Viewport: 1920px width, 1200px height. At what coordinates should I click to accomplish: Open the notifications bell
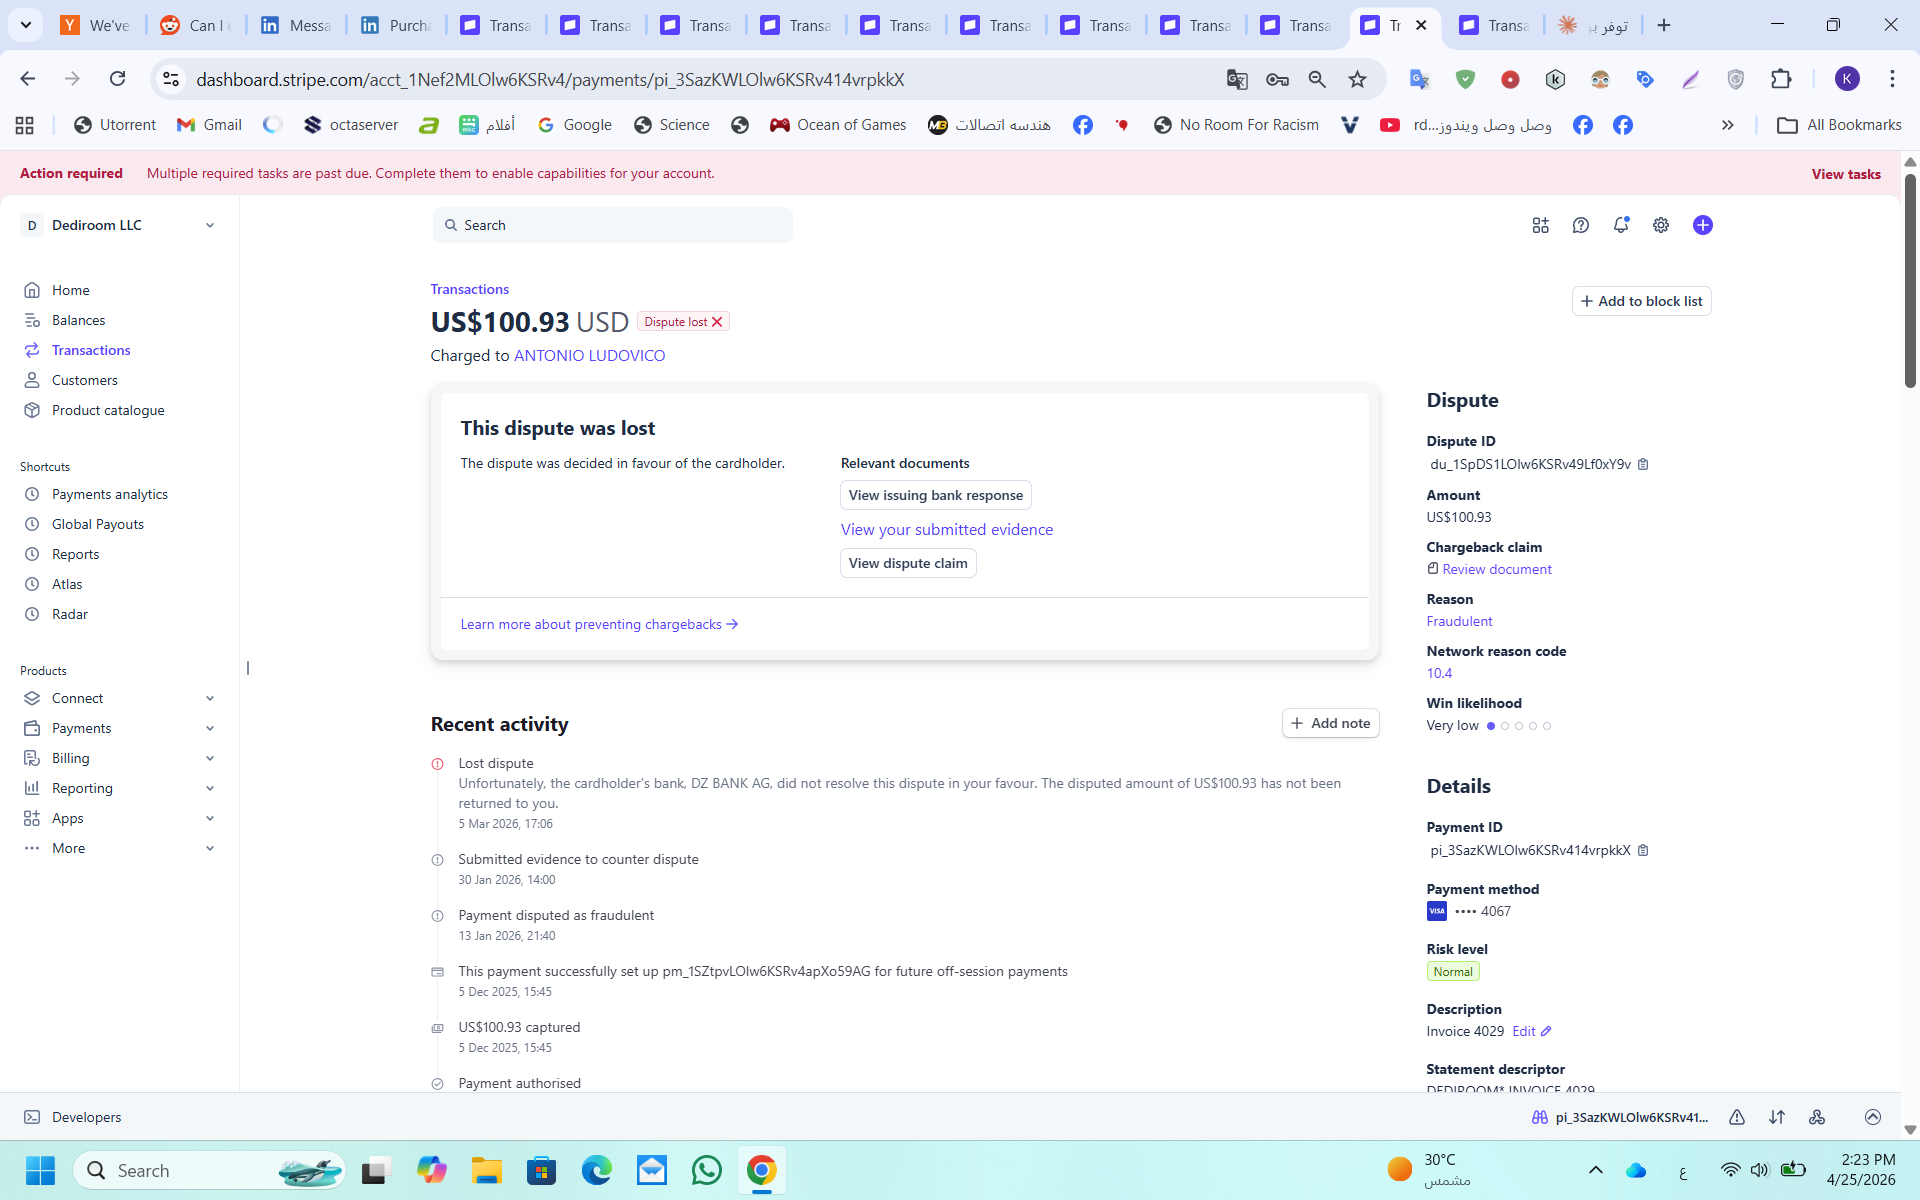pos(1621,225)
